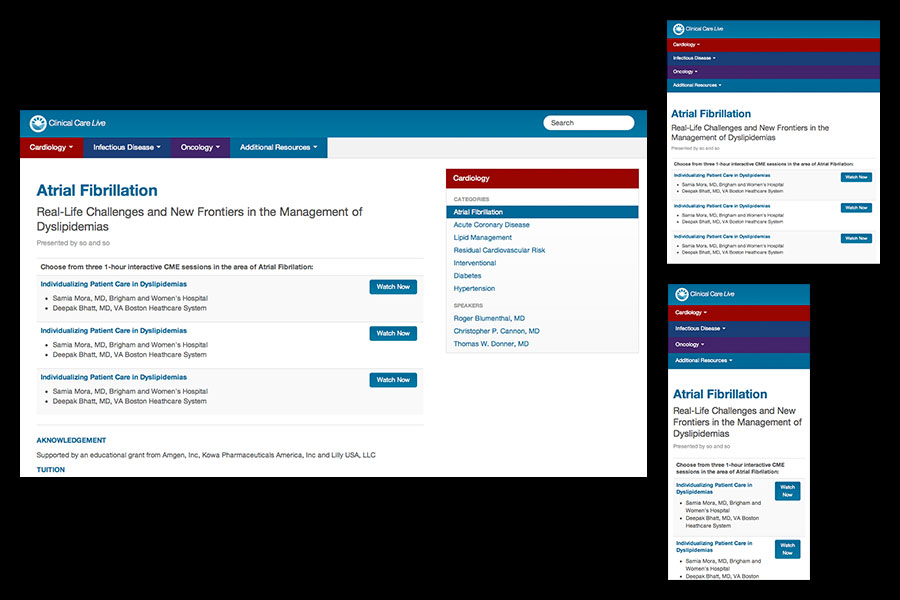Go to the Lipid Management category
This screenshot has width=900, height=600.
tap(482, 238)
